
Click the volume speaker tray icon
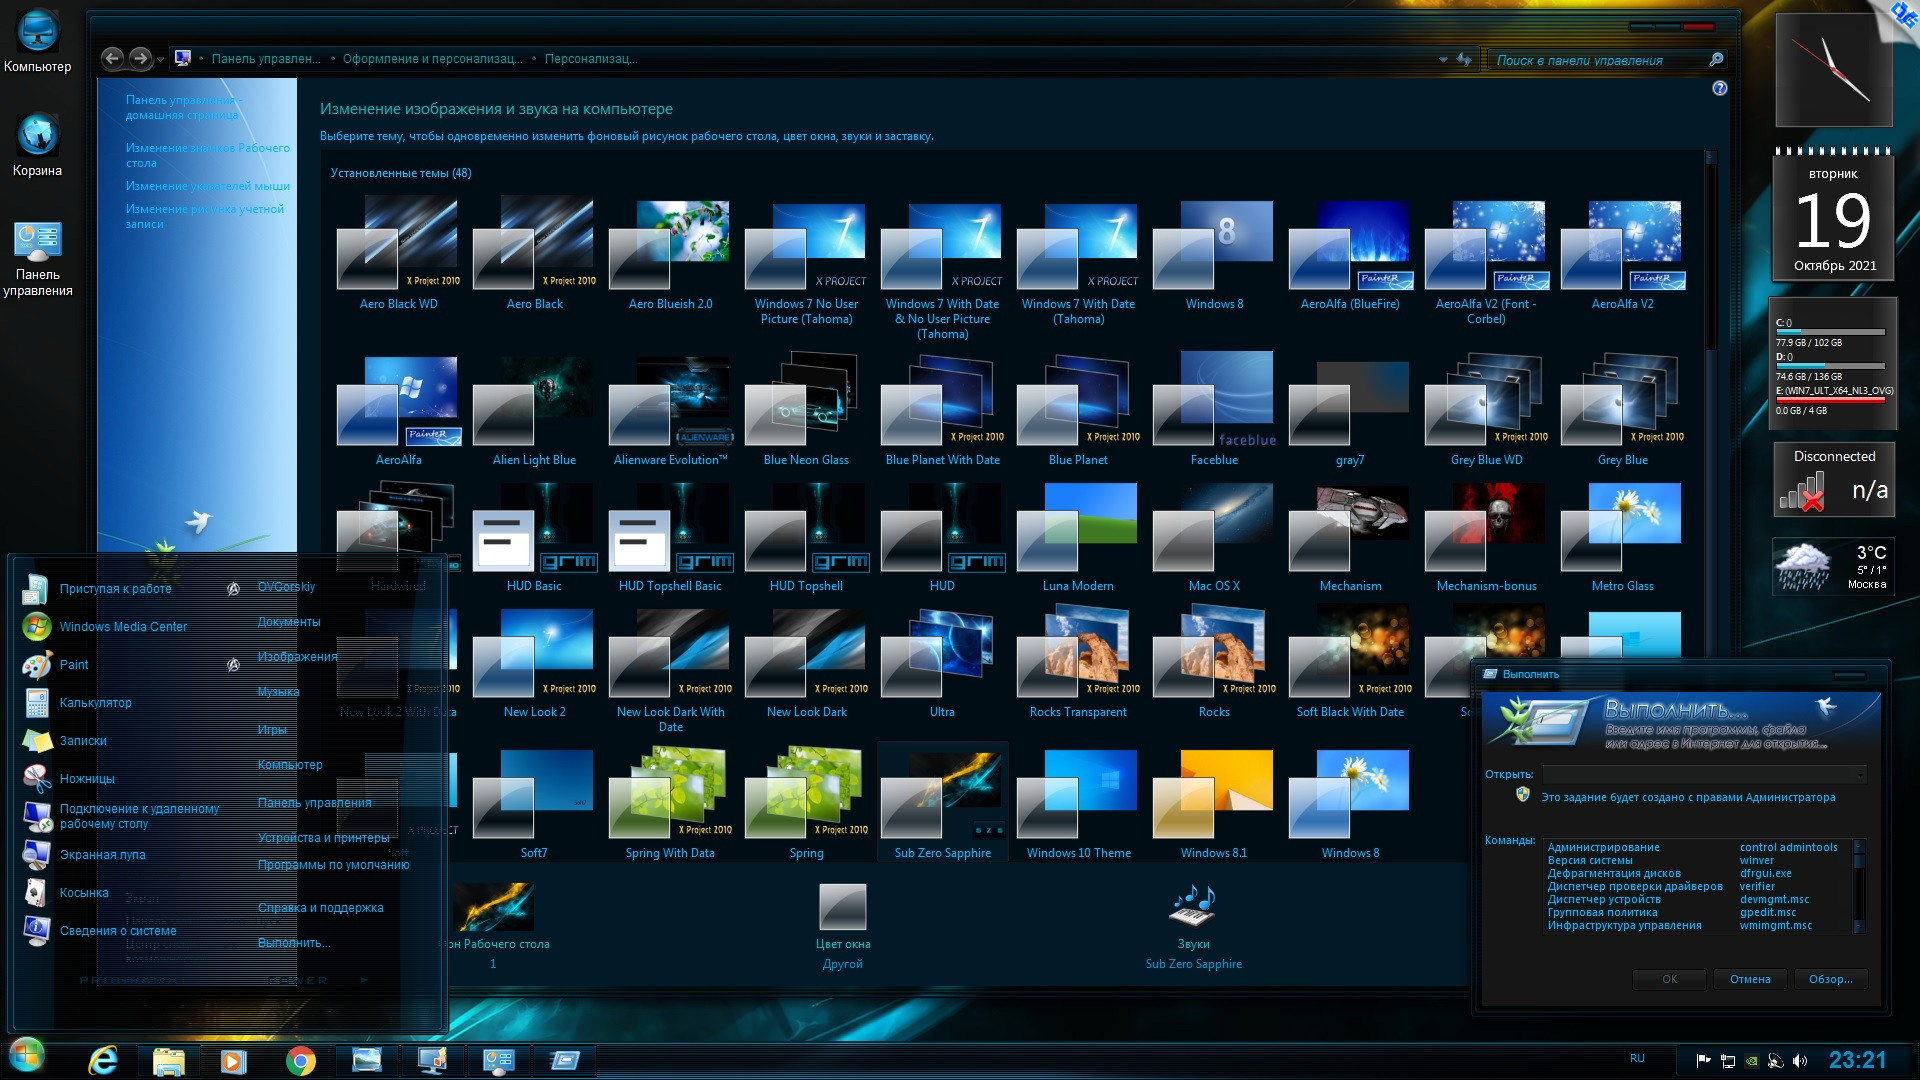pos(1800,1061)
